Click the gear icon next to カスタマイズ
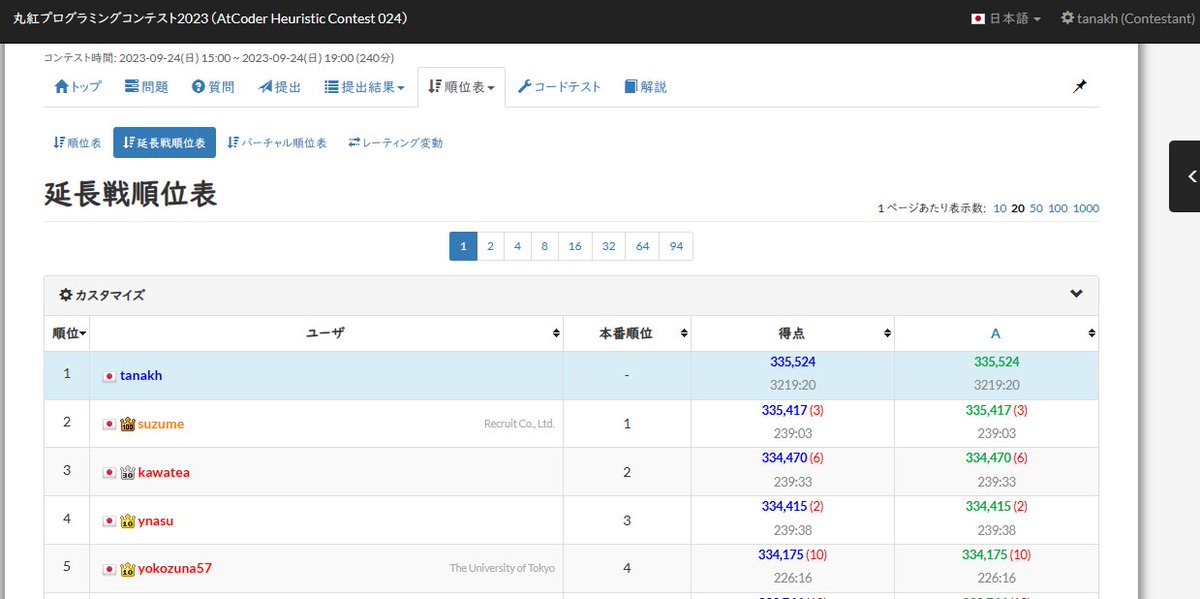This screenshot has width=1200, height=599. tap(65, 295)
